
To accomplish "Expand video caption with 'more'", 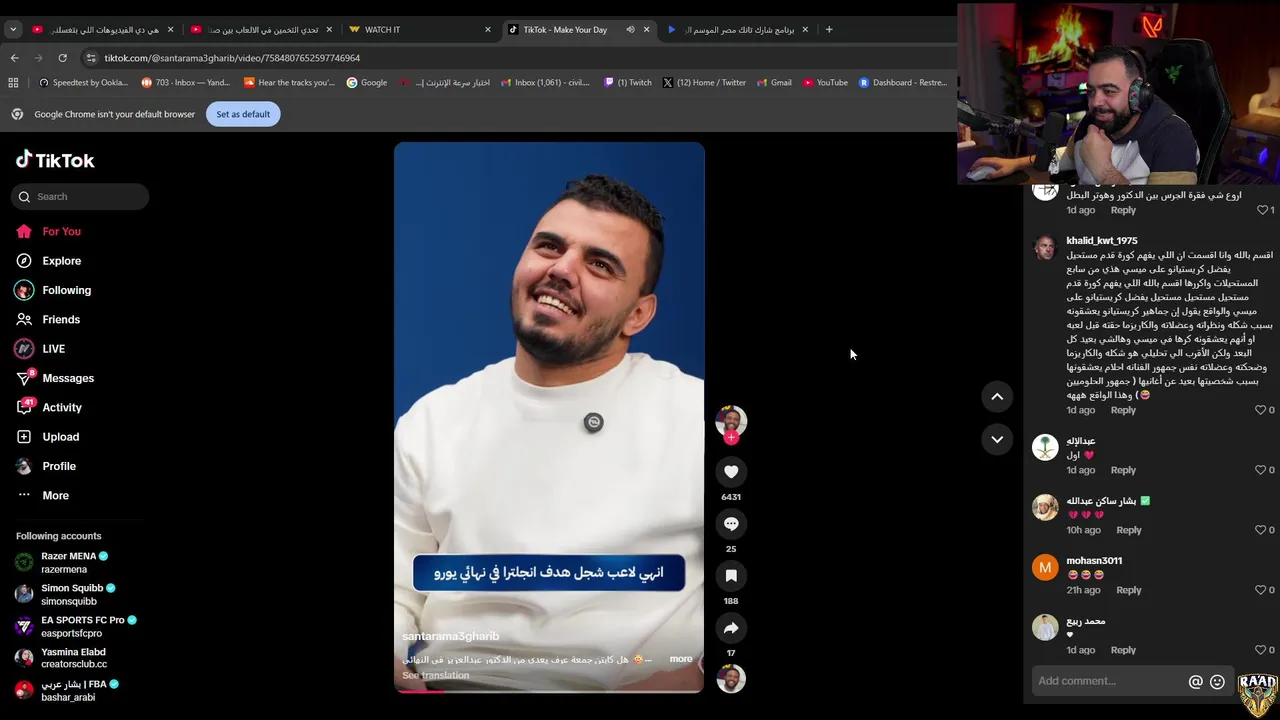I will coord(681,659).
